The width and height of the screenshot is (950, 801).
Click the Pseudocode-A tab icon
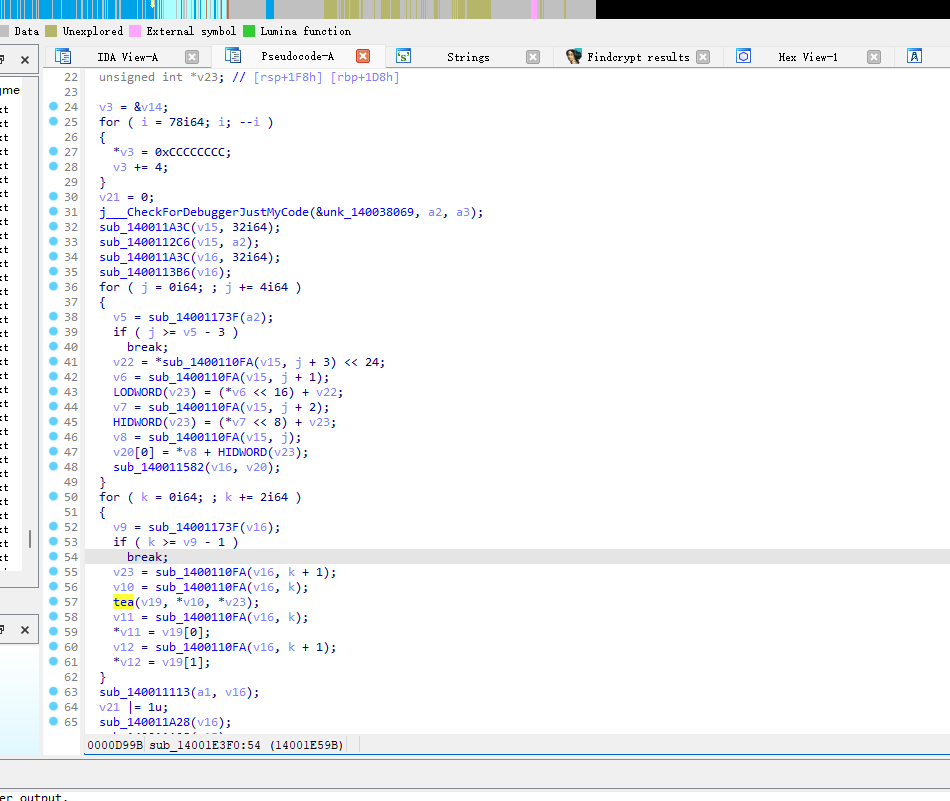pyautogui.click(x=233, y=56)
